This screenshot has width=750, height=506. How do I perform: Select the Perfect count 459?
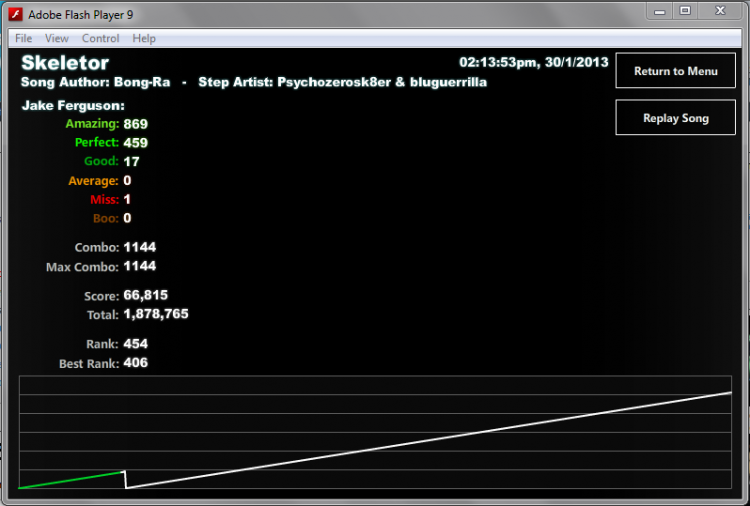(x=136, y=143)
